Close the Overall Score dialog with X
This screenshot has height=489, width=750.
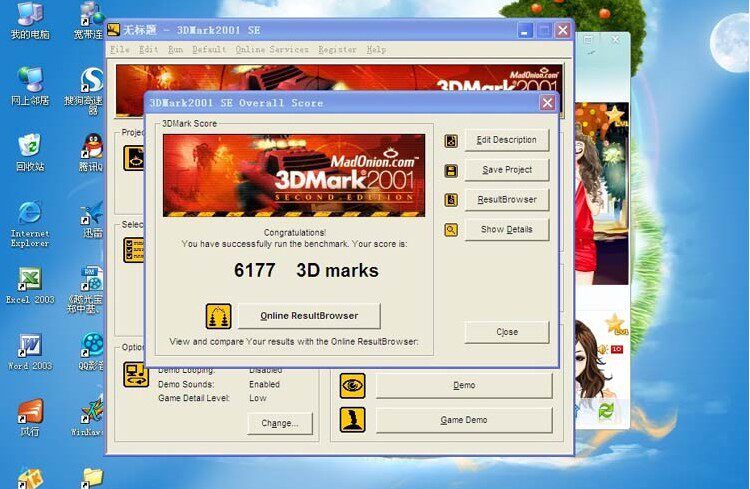547,103
